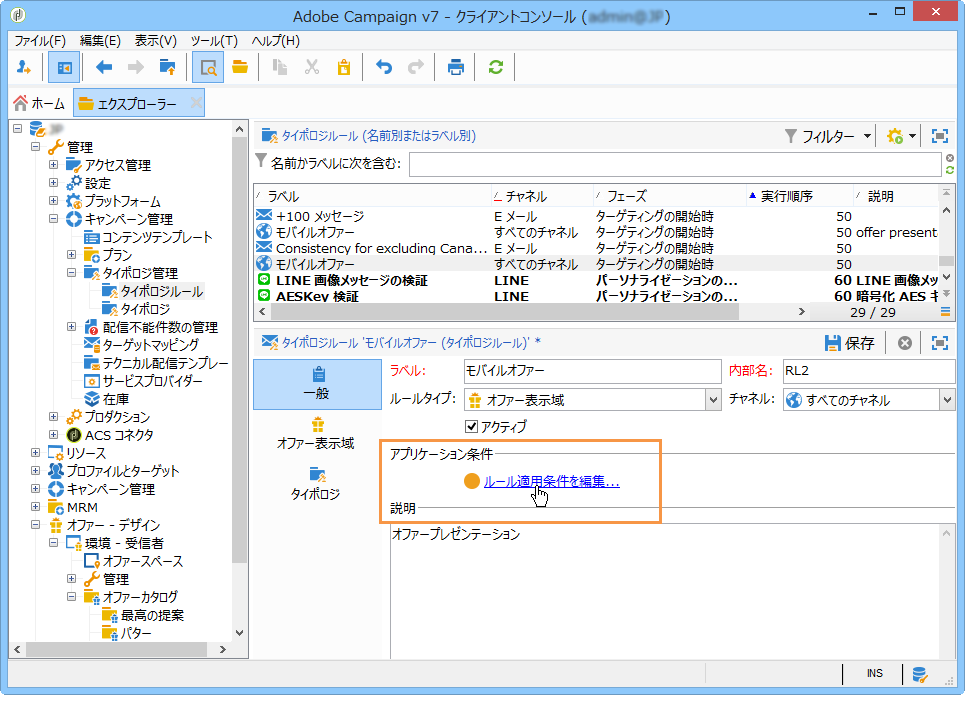Open the 編集(E) menu
This screenshot has height=709, width=980.
(x=100, y=41)
